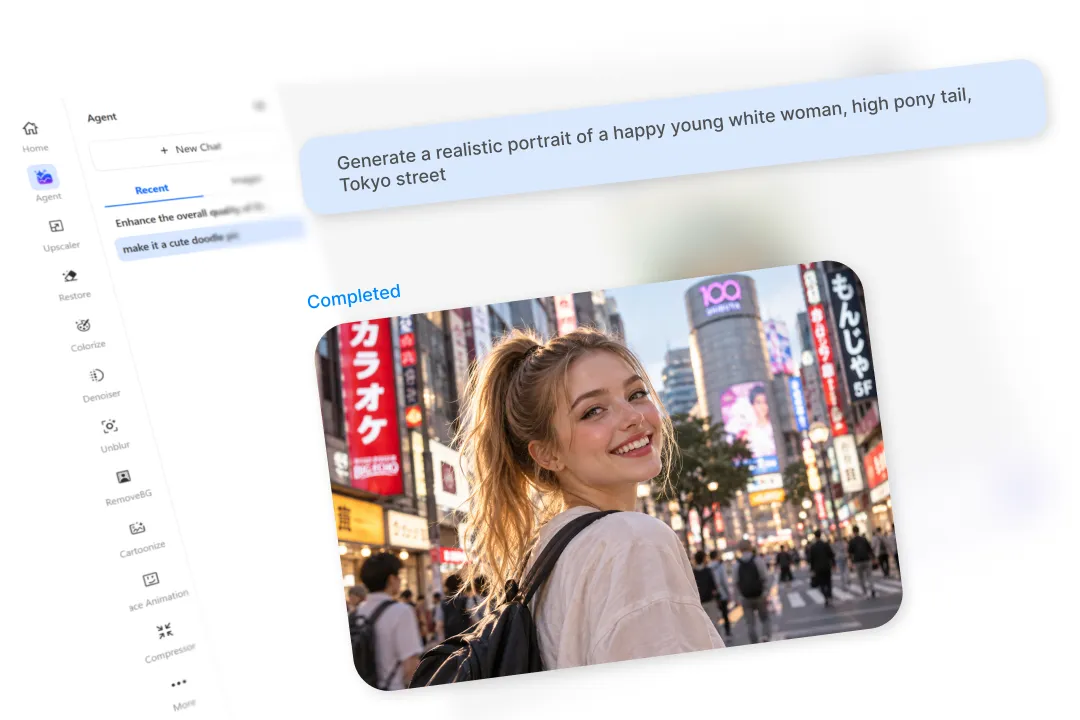Open the Home icon in sidebar

click(30, 128)
